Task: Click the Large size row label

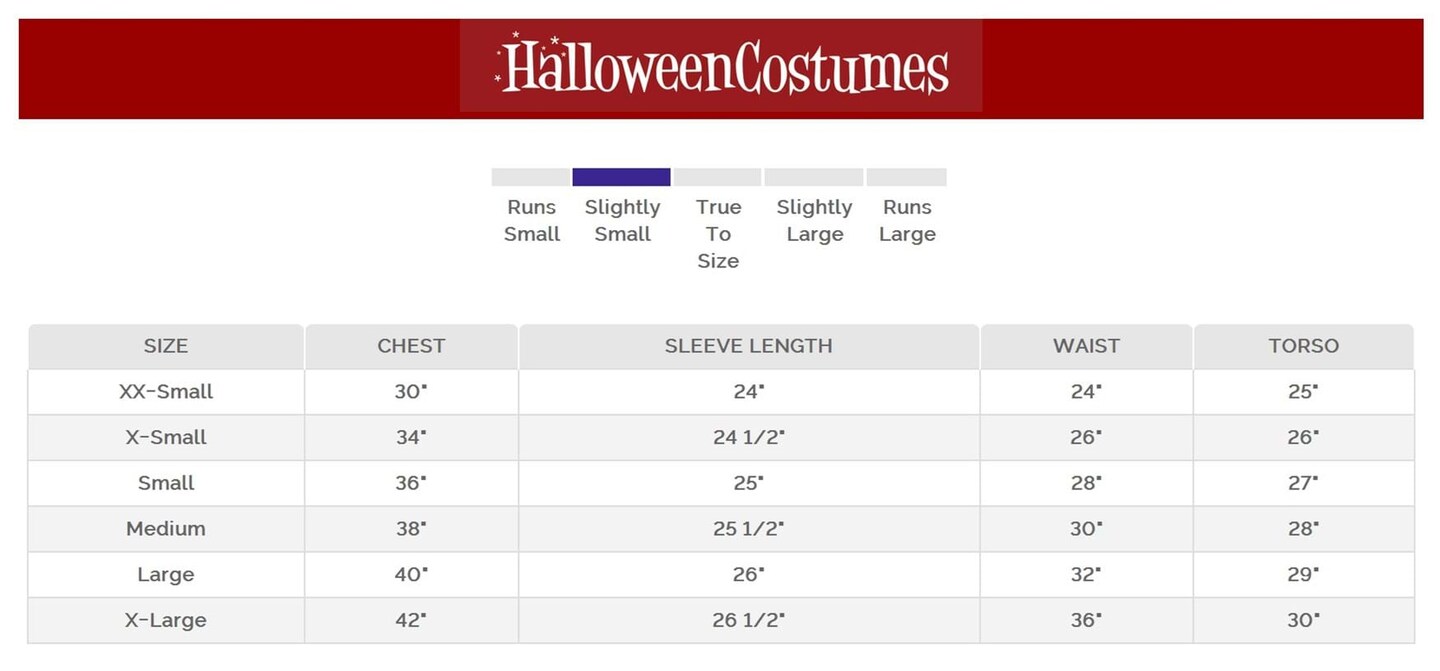Action: click(166, 575)
